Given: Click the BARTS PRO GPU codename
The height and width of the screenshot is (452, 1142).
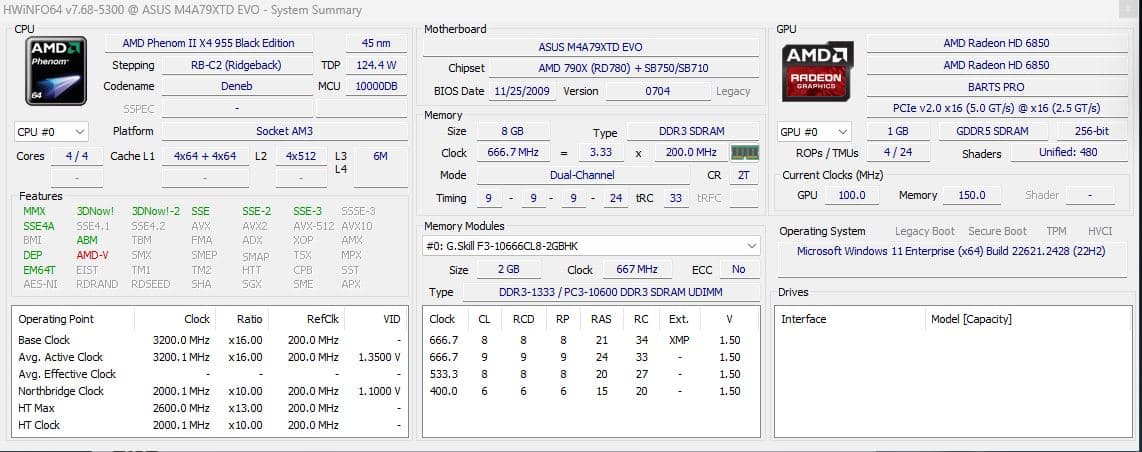Looking at the screenshot, I should click(996, 87).
